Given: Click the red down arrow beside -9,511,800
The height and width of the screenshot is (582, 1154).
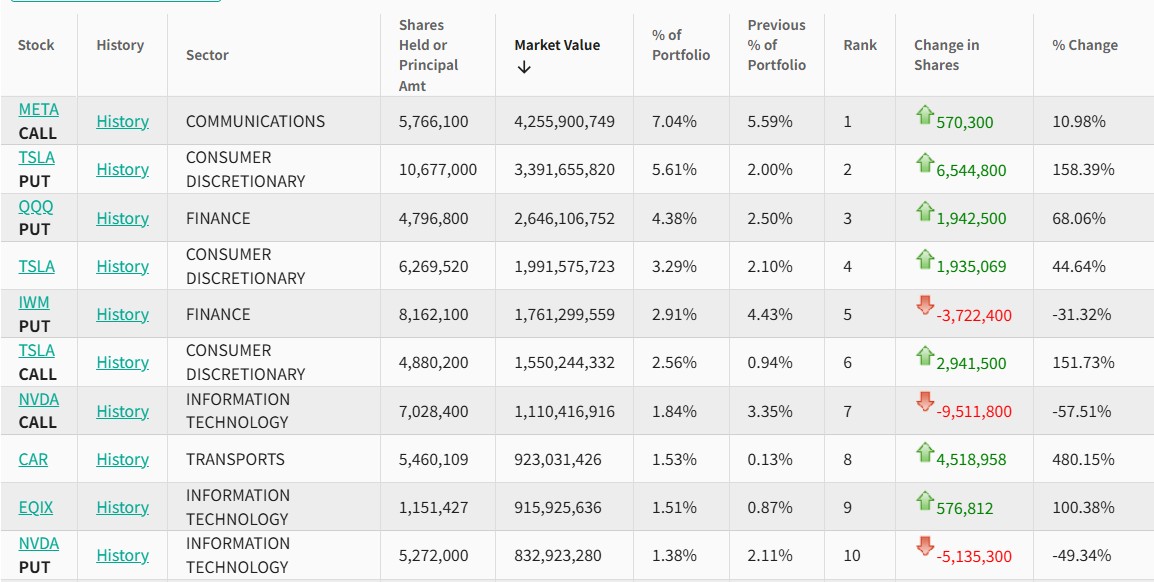Looking at the screenshot, I should tap(924, 402).
